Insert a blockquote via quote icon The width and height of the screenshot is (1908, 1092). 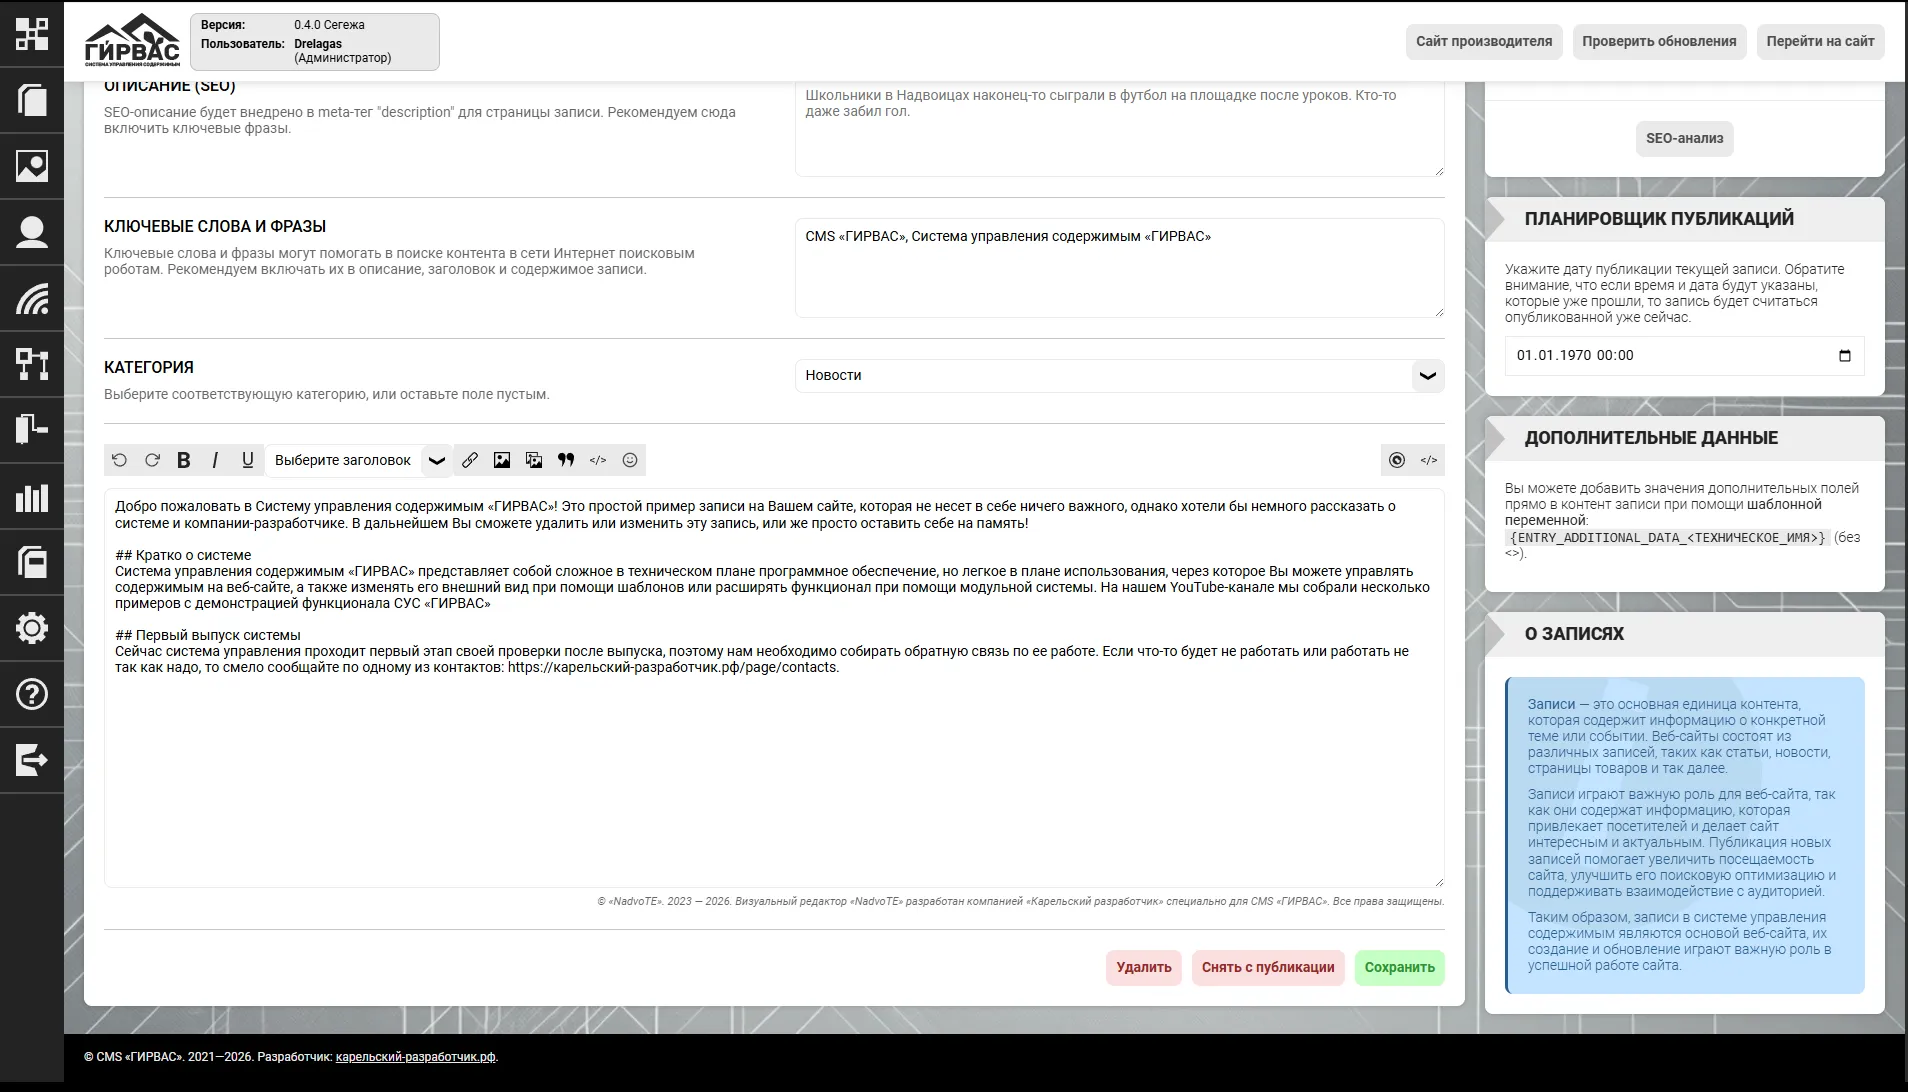(x=566, y=460)
